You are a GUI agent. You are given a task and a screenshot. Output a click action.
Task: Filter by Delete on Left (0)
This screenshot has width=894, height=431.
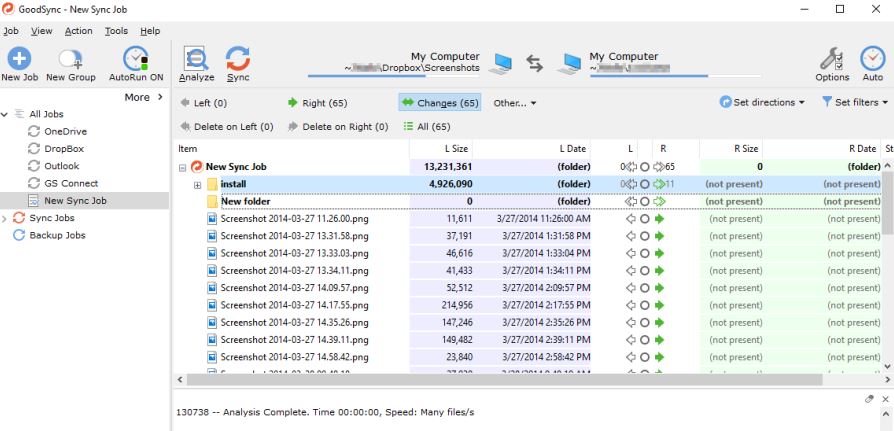(226, 127)
